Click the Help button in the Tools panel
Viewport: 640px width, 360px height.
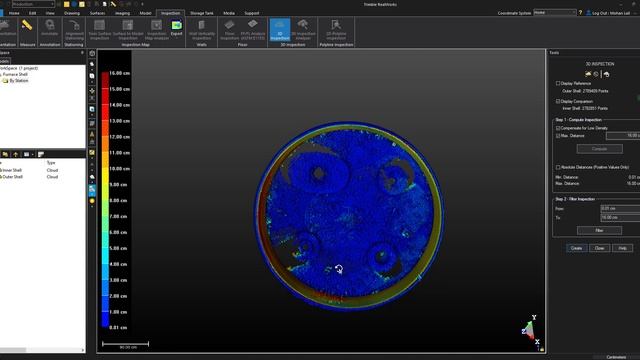622,248
